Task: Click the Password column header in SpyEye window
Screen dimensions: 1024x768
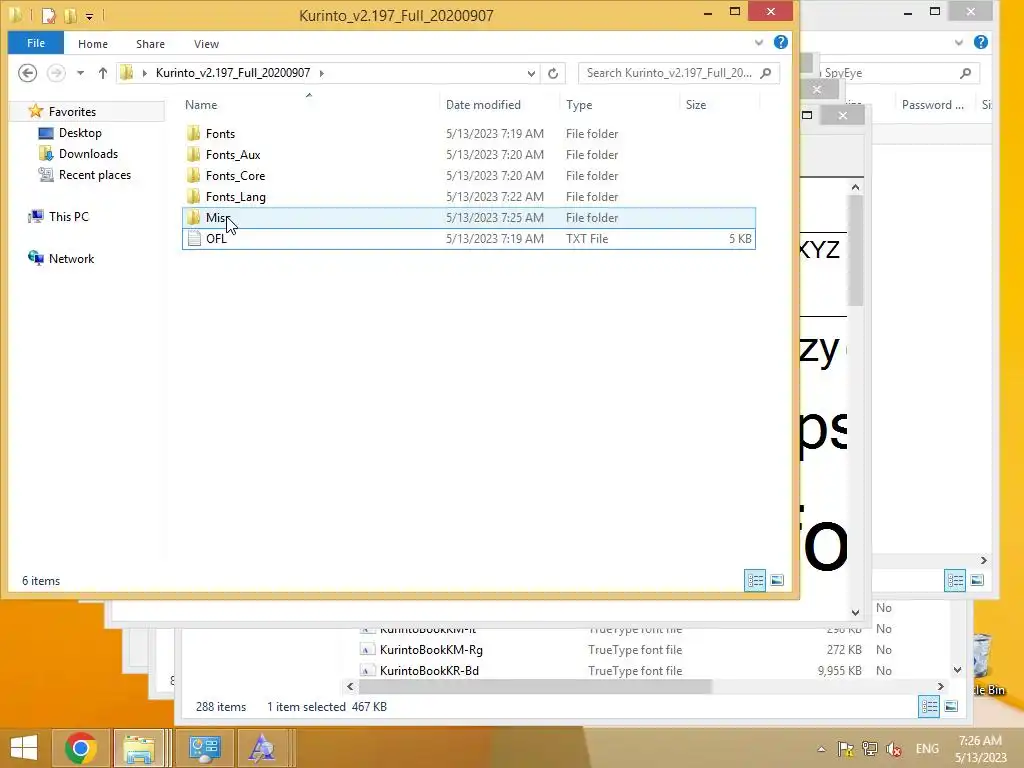Action: pyautogui.click(x=933, y=104)
